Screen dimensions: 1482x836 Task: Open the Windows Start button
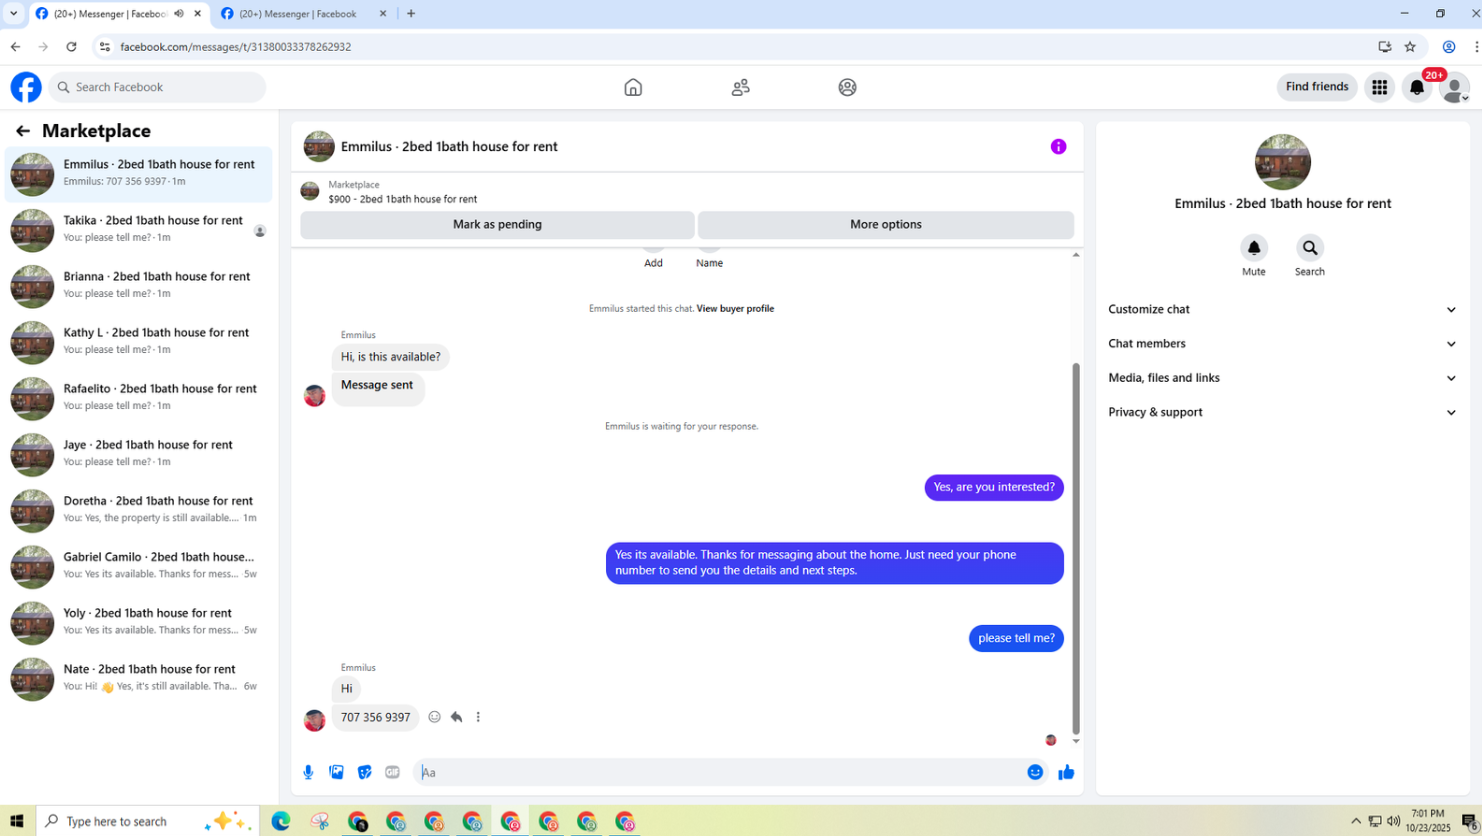click(x=17, y=821)
